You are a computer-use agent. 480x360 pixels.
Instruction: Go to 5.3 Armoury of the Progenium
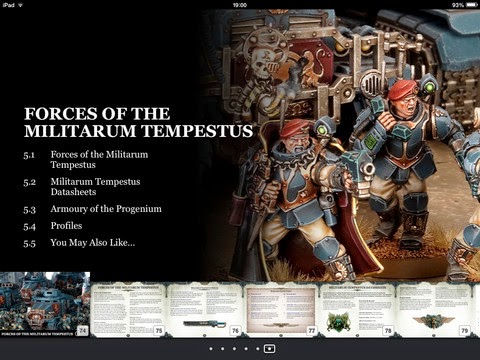click(92, 209)
